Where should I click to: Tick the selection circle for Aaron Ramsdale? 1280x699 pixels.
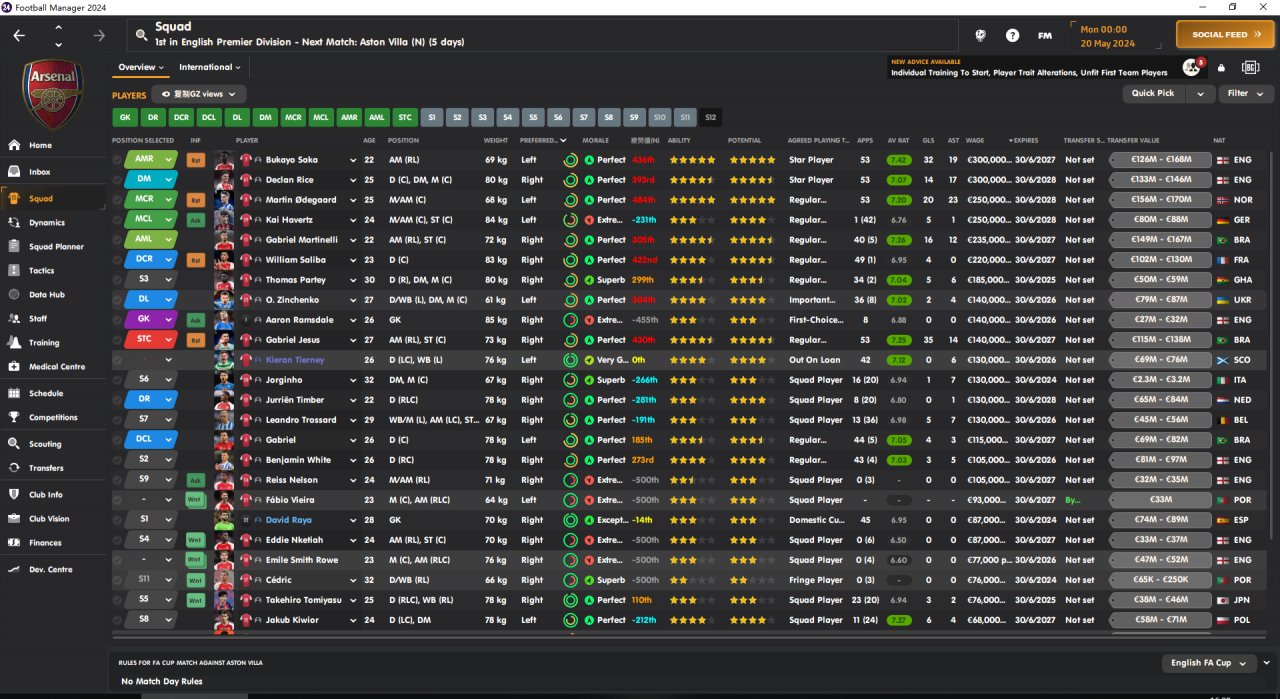point(117,320)
